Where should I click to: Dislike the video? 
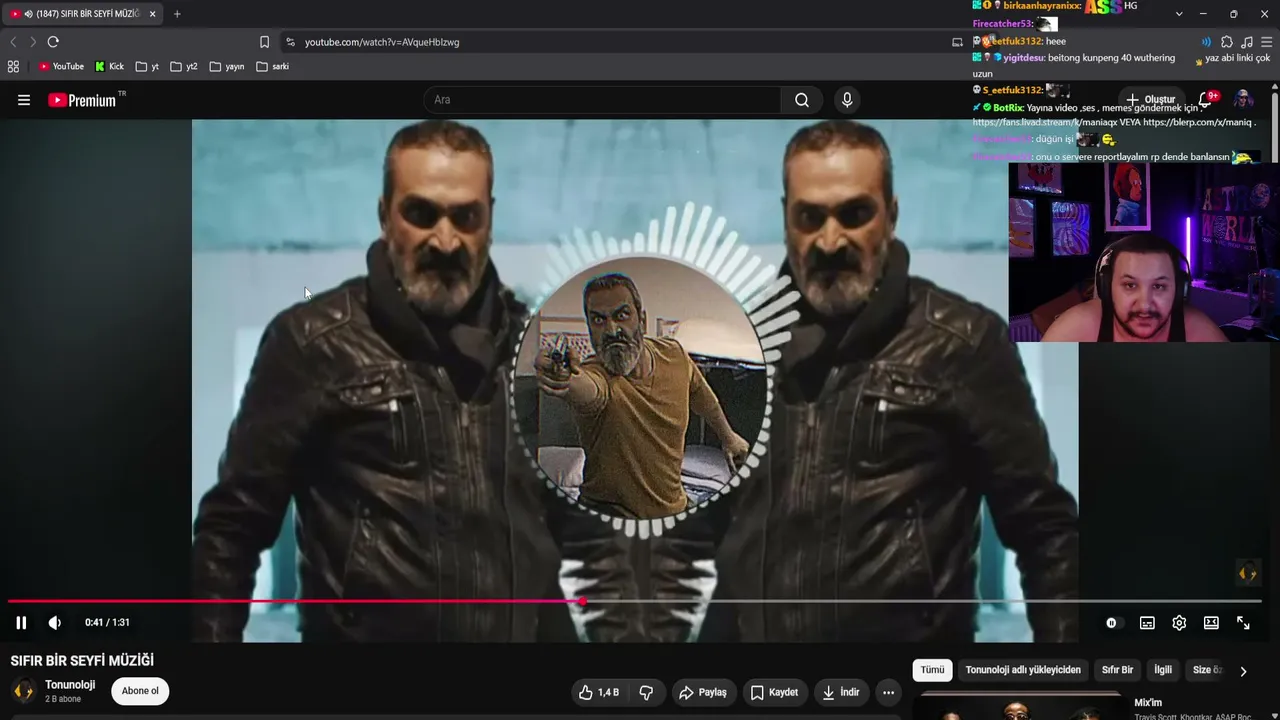click(646, 692)
